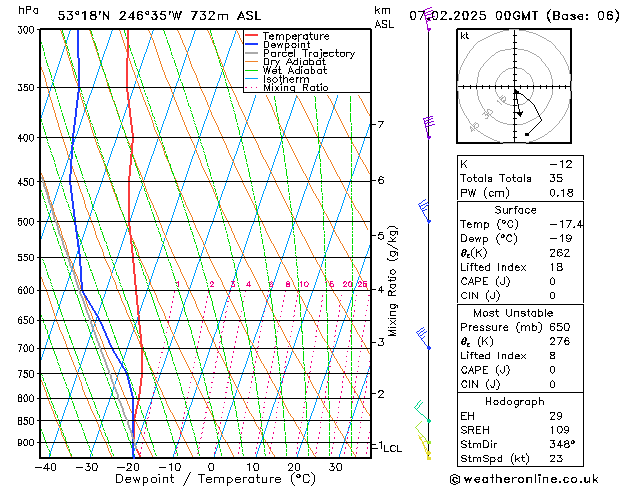
Task: Click the surface Lifted Index value 18
Action: (x=556, y=267)
